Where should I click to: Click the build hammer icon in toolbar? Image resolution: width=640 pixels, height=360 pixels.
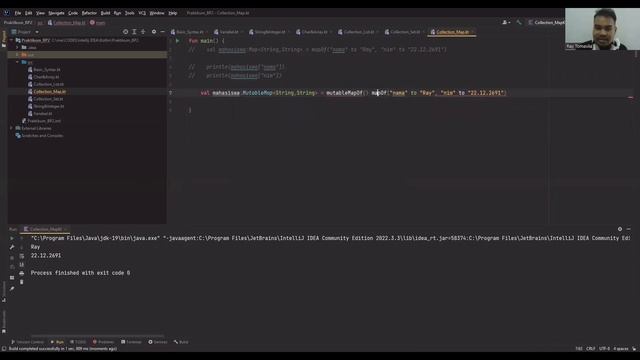pos(519,22)
